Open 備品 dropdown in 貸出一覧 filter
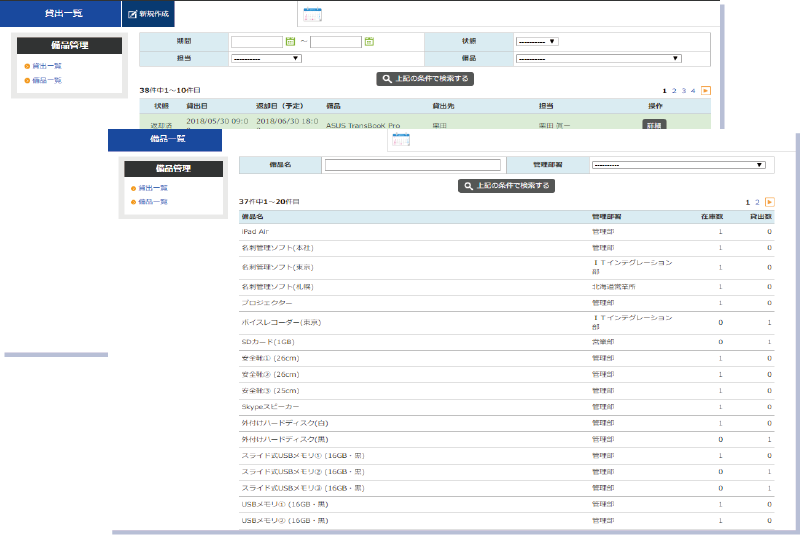 [x=598, y=59]
